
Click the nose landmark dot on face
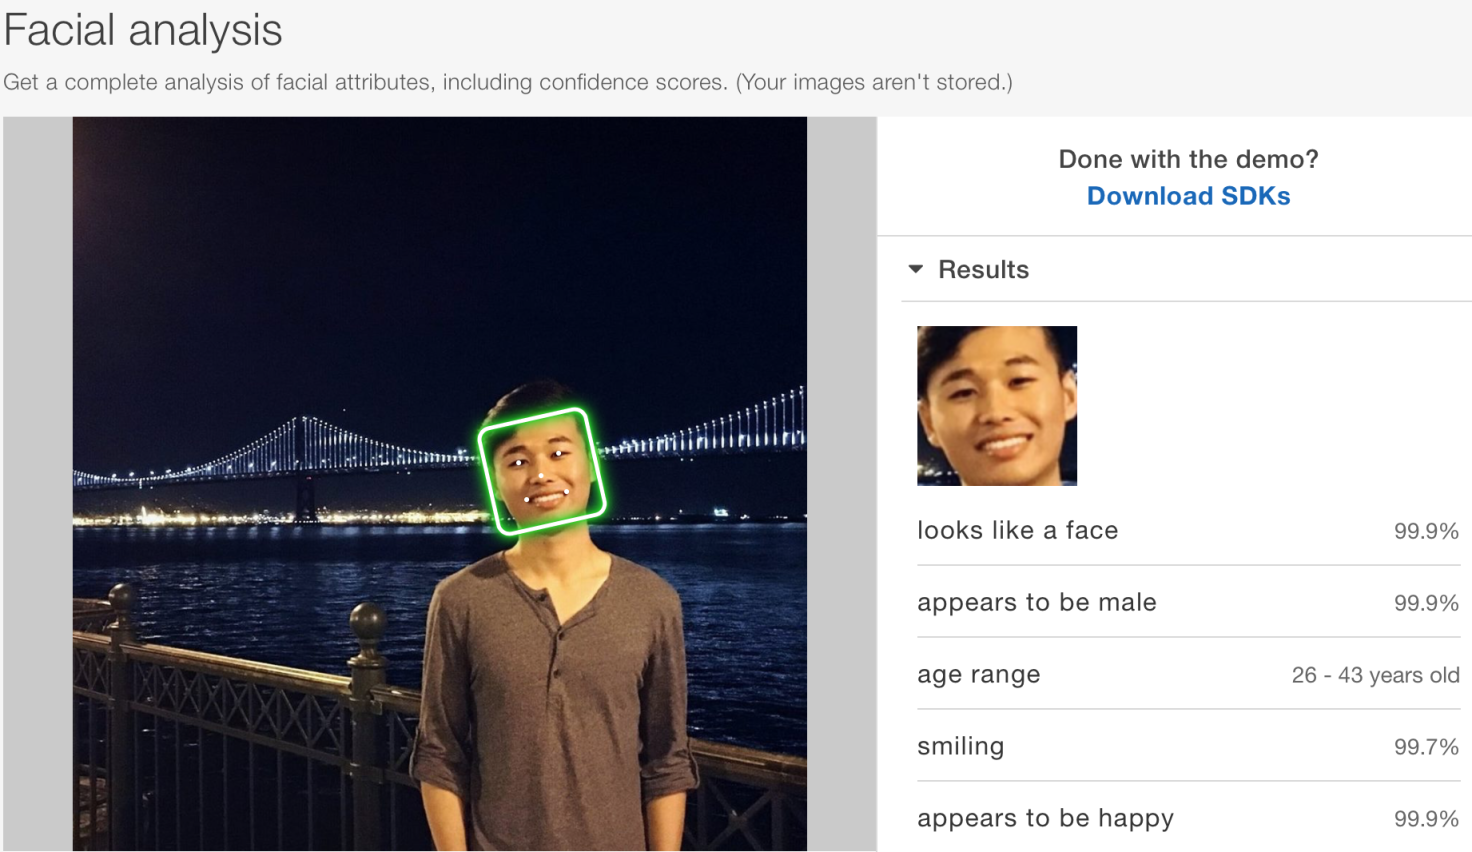541,476
